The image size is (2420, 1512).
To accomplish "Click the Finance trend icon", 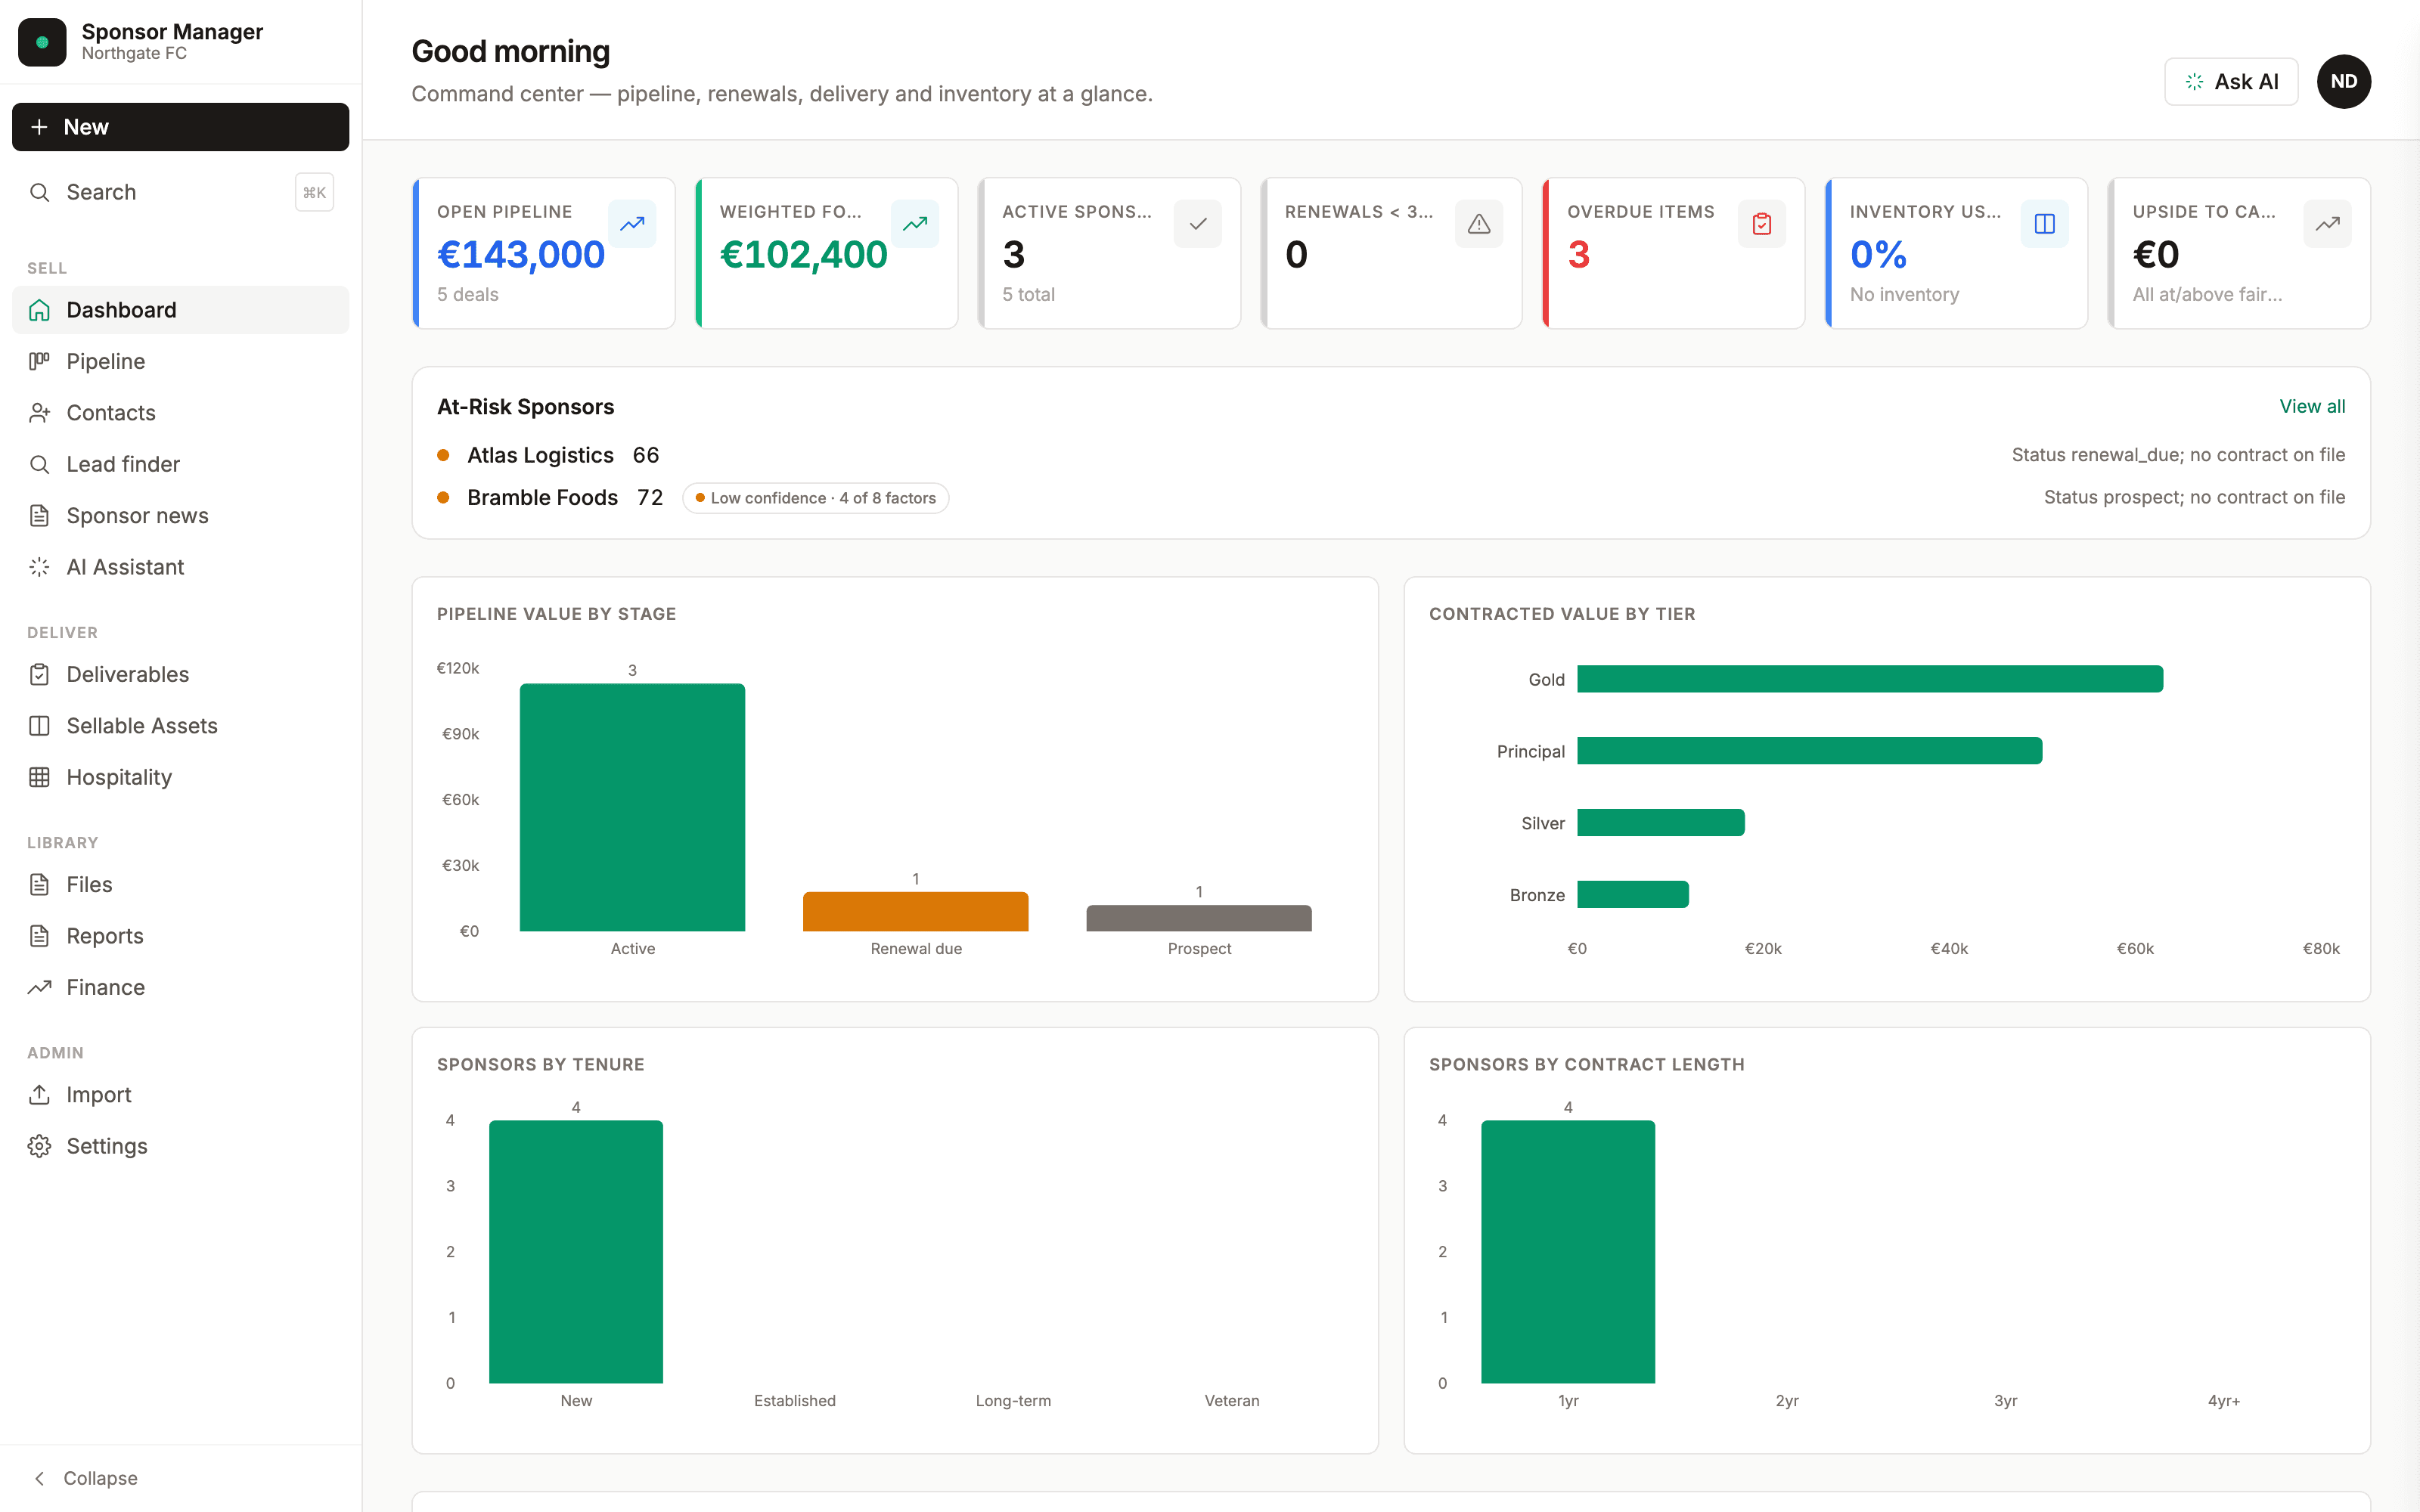I will click(39, 988).
